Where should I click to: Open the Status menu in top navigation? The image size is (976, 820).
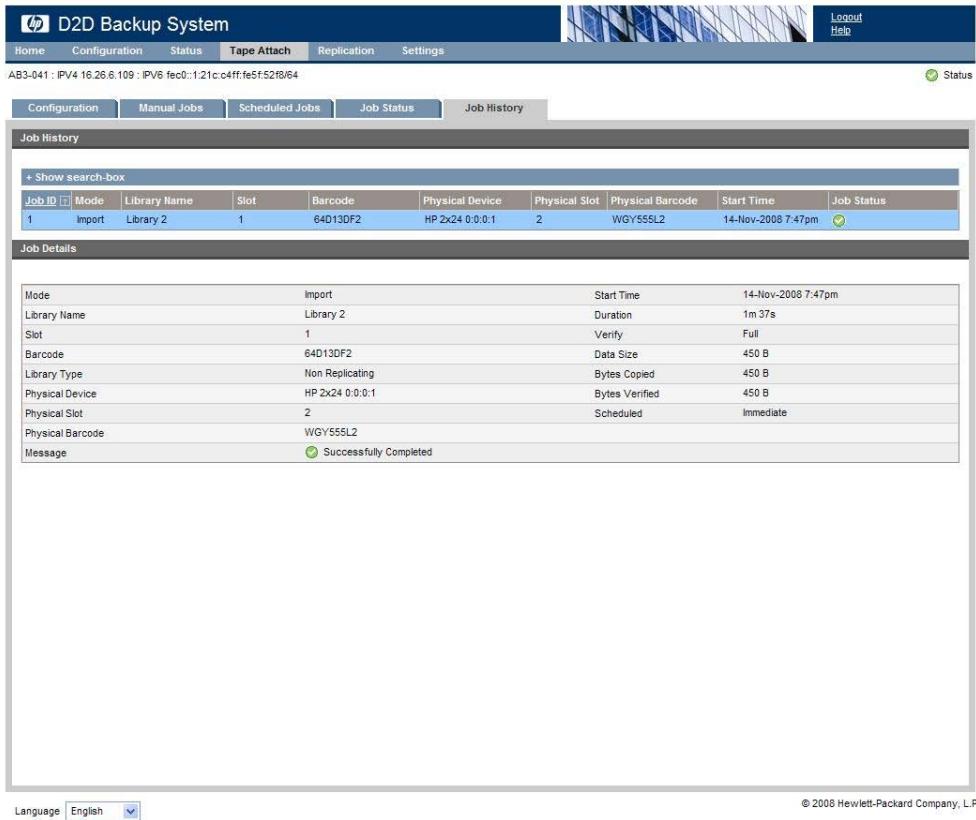[x=185, y=50]
